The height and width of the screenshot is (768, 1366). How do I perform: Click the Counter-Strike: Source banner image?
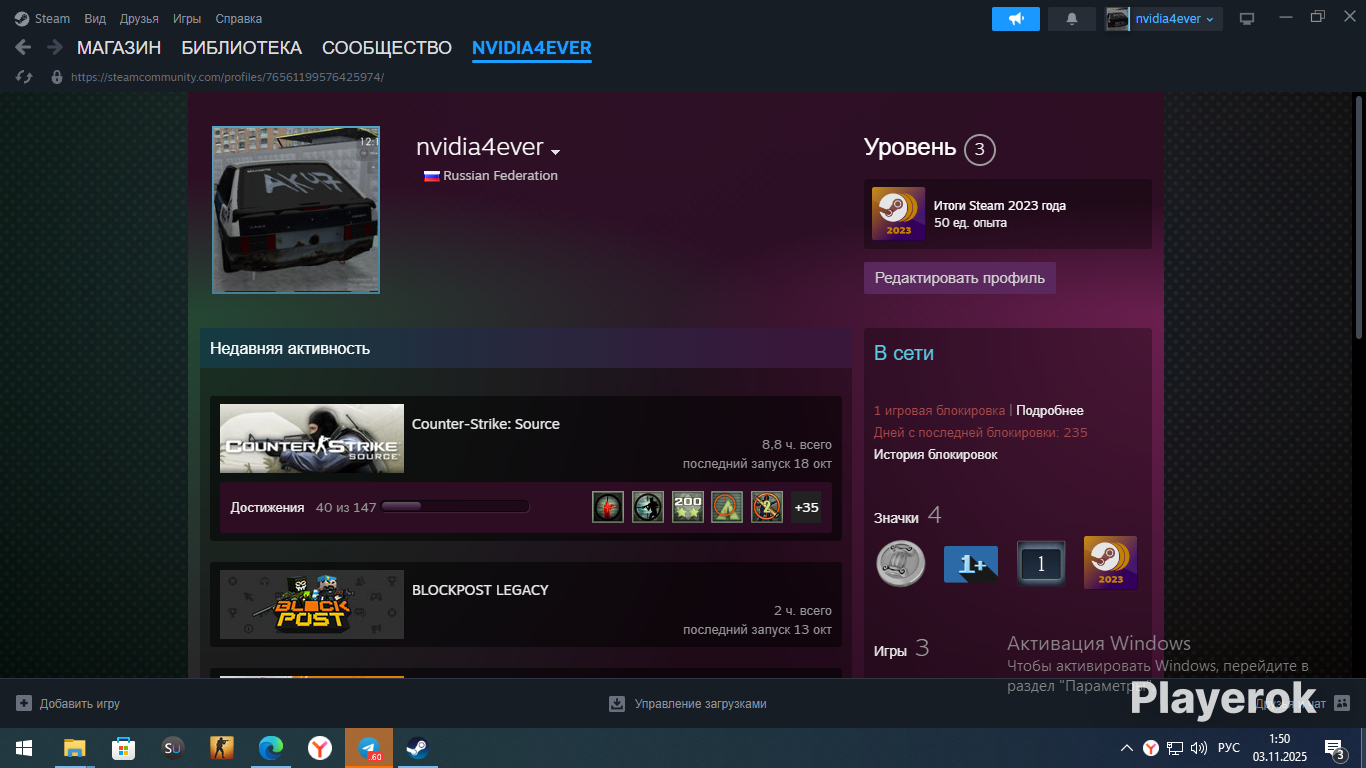pyautogui.click(x=312, y=438)
